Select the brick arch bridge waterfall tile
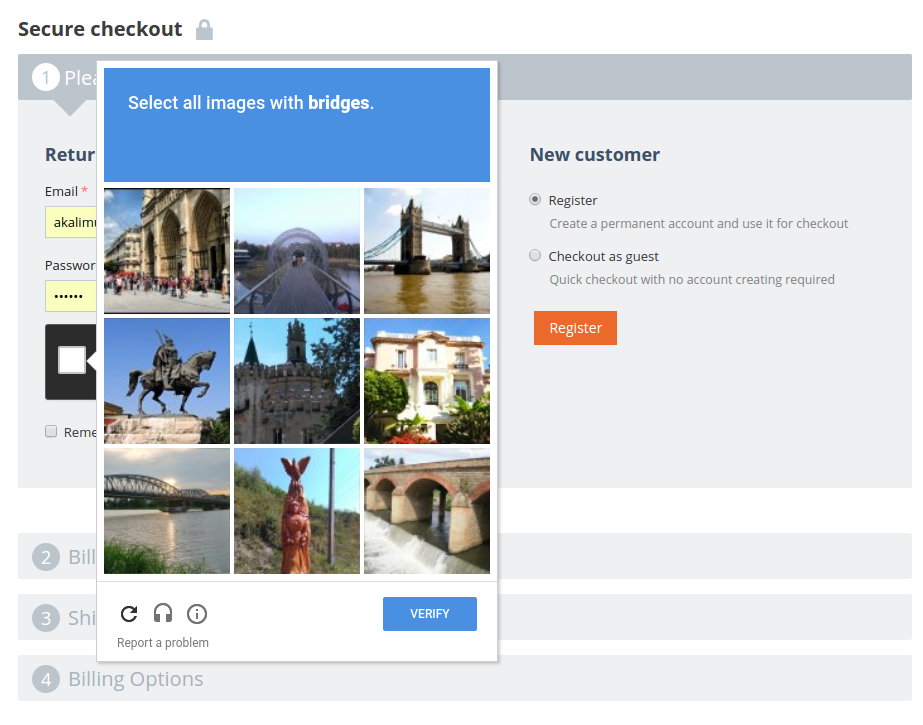This screenshot has height=725, width=923. tap(427, 511)
